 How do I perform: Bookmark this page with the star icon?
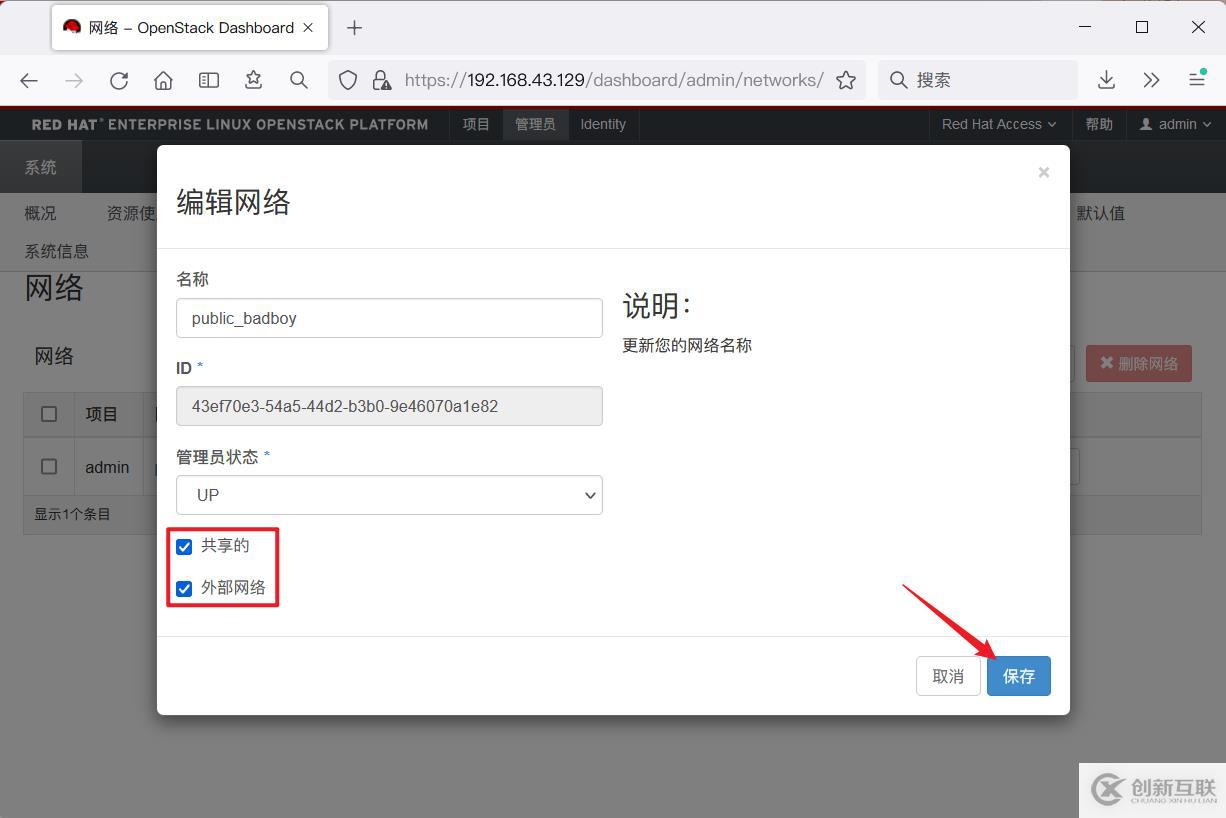pos(846,80)
